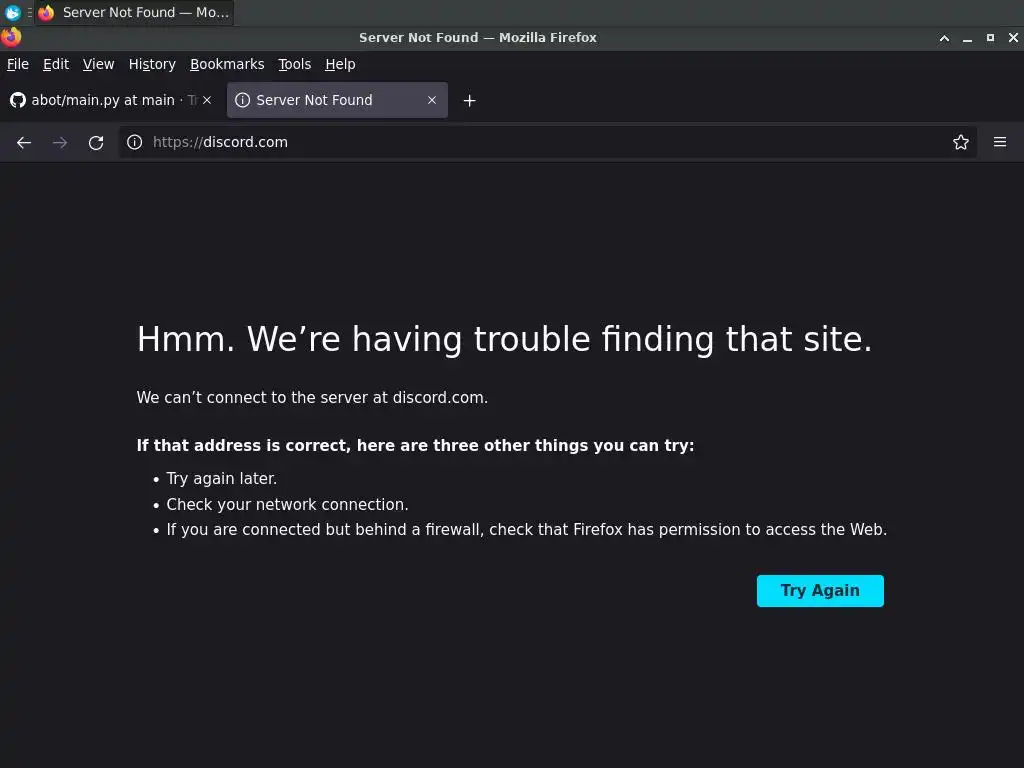Screen dimensions: 1024x768
Task: Open the Help menu
Action: pos(340,64)
